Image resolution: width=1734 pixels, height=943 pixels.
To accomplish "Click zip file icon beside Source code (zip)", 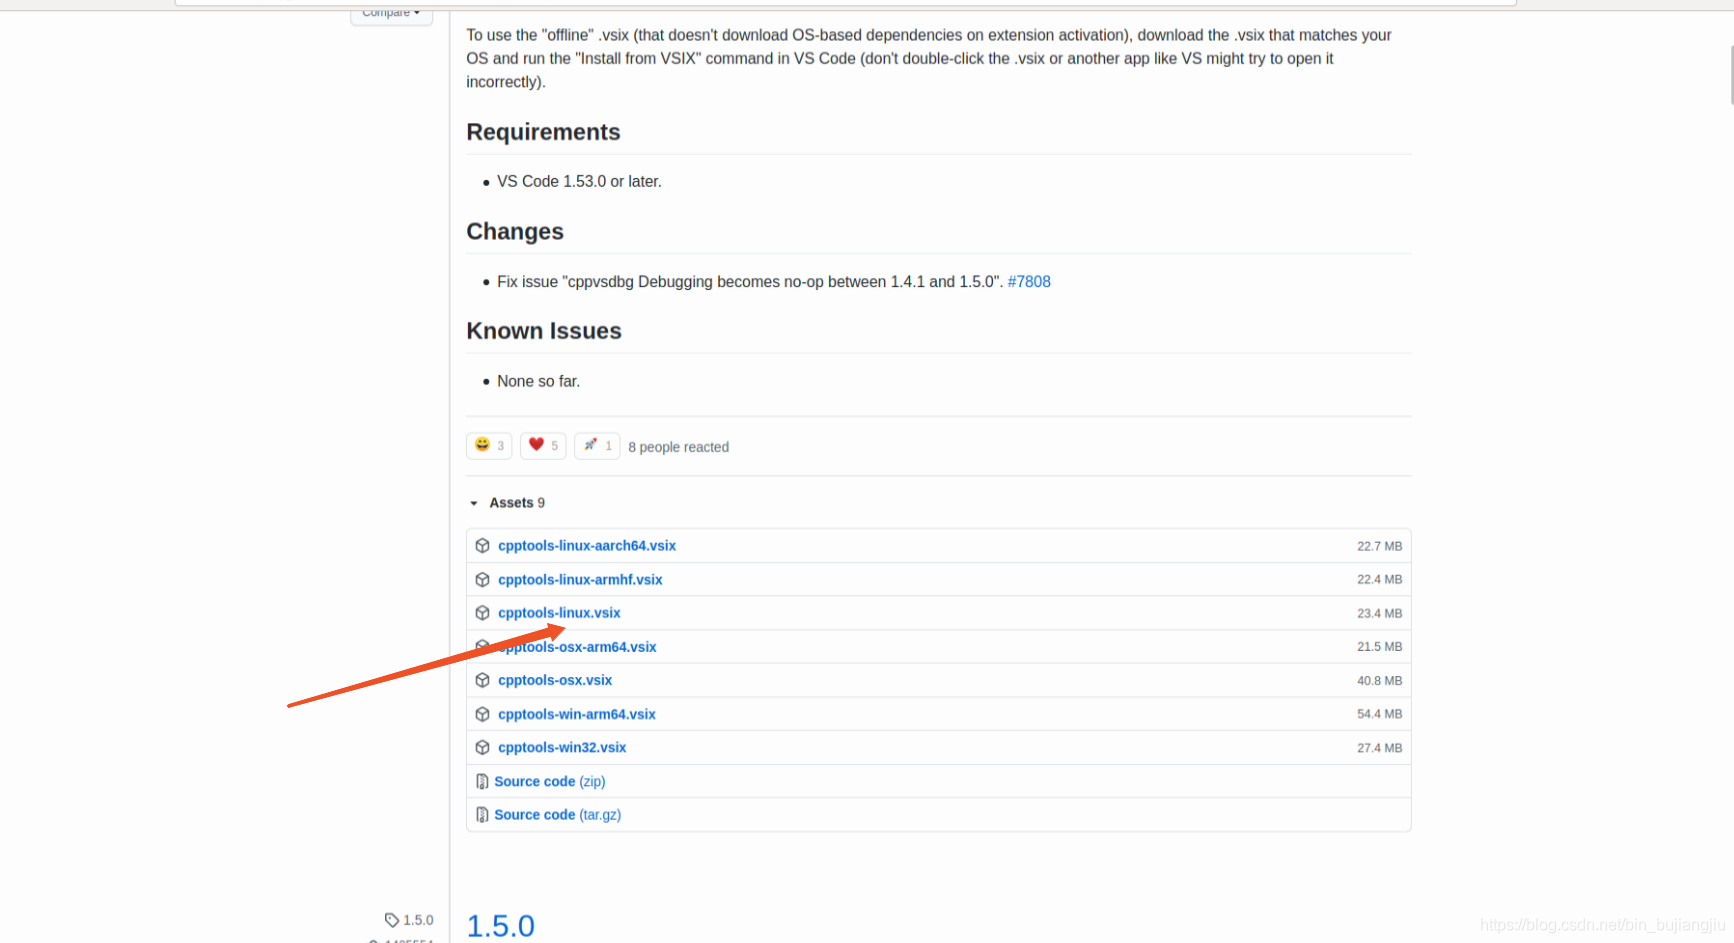I will pyautogui.click(x=482, y=782).
